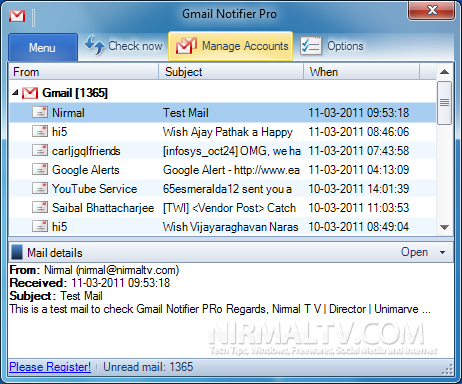This screenshot has height=384, width=462.
Task: Collapse the Gmail [1365] account group
Action: tap(15, 93)
